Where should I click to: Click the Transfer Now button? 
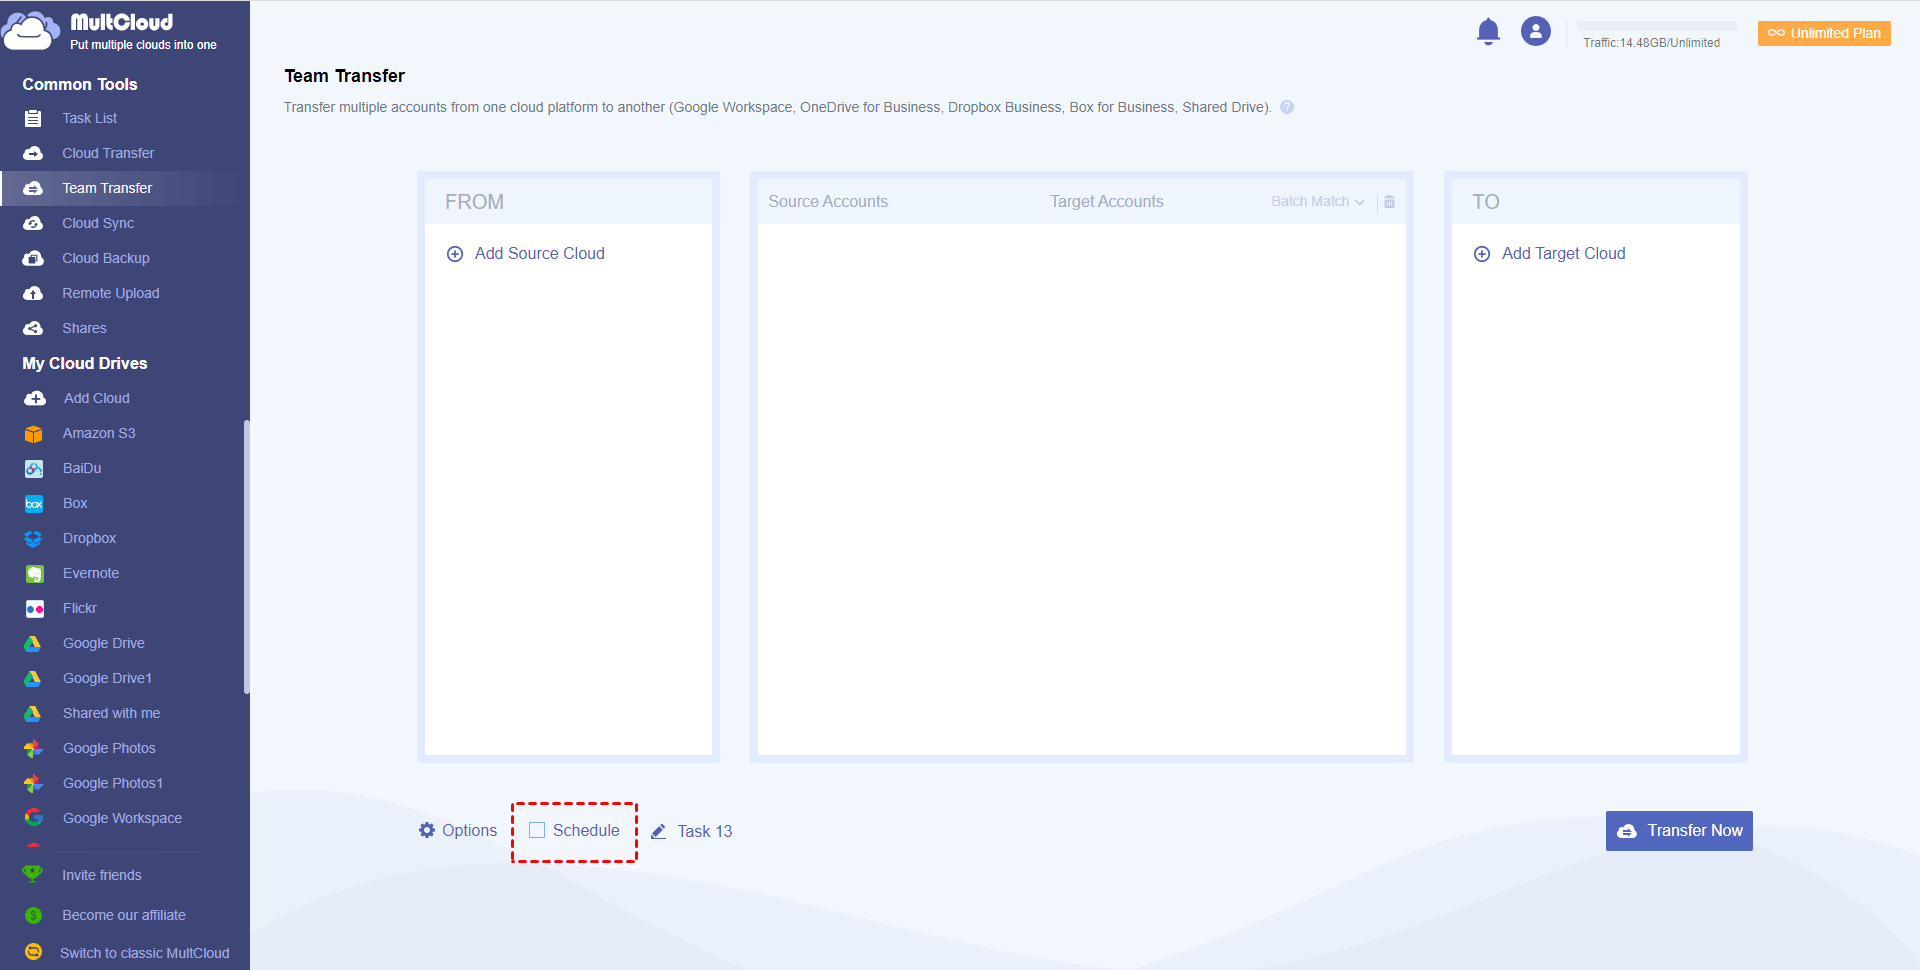pos(1679,831)
